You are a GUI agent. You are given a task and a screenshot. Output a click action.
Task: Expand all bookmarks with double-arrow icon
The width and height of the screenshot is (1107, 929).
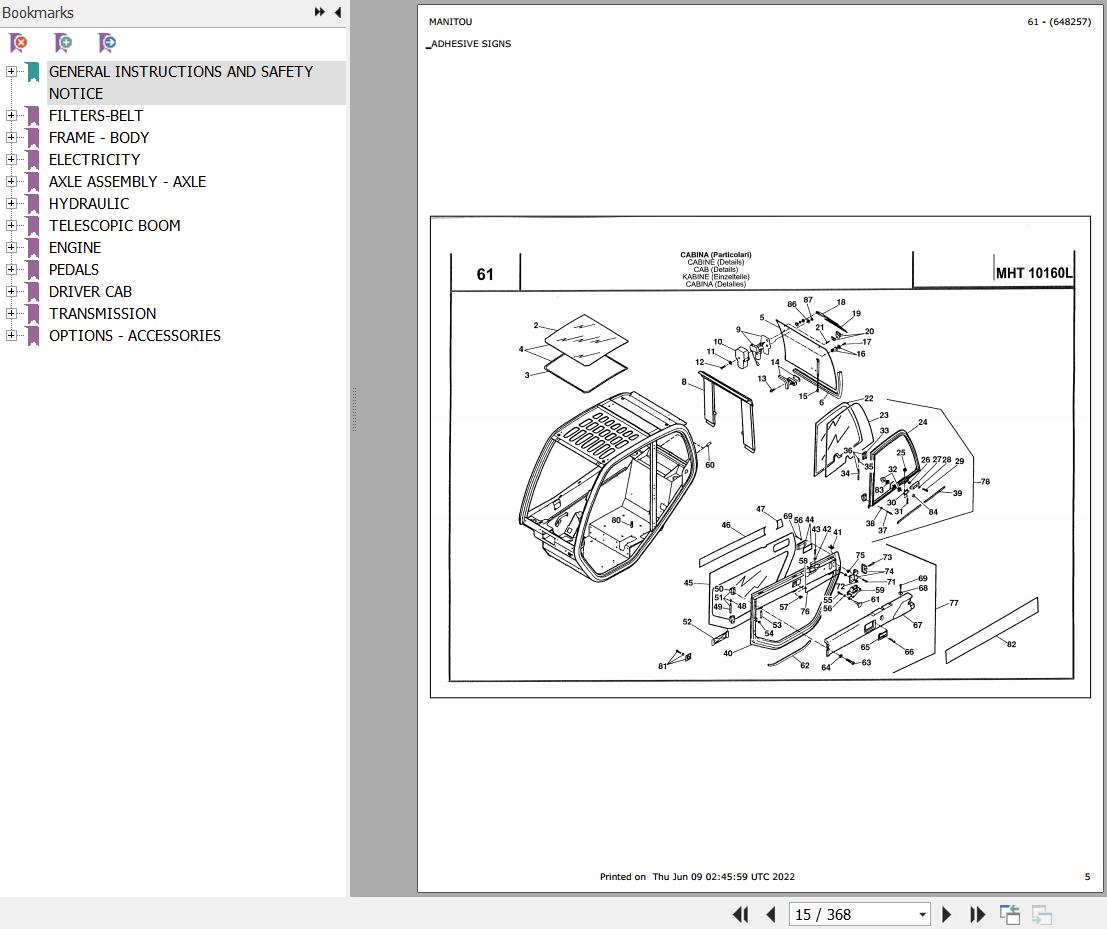319,12
